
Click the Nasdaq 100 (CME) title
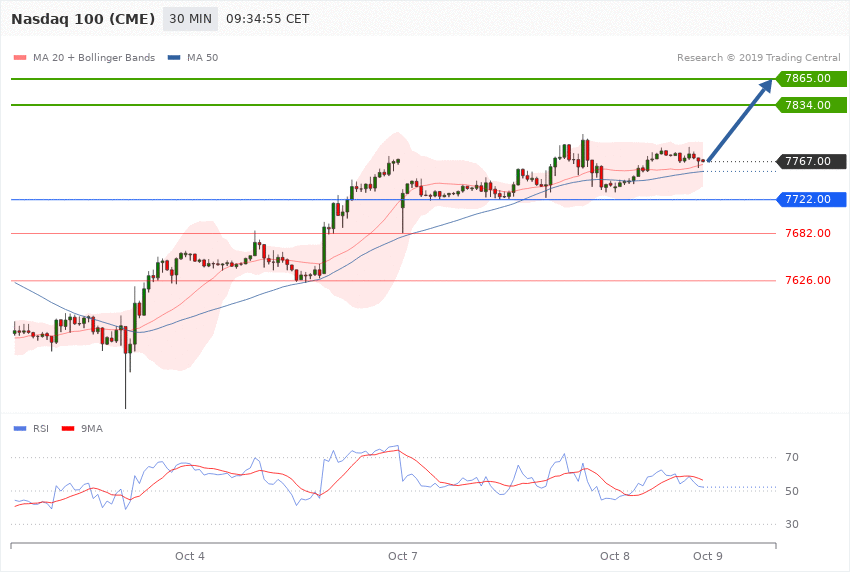tap(83, 19)
